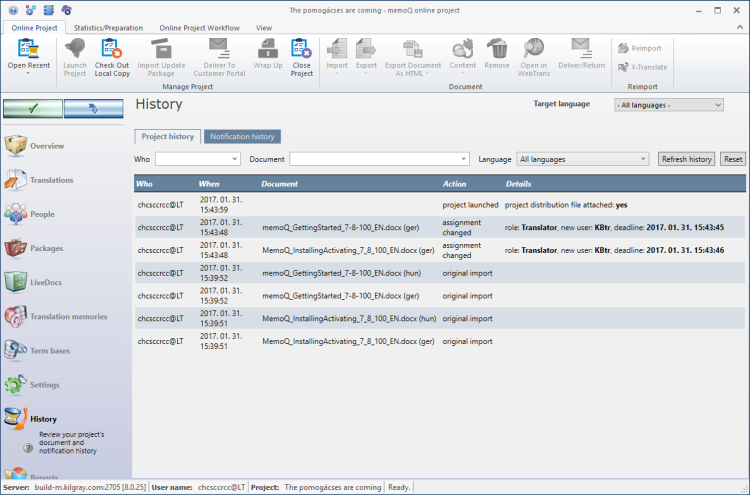The height and width of the screenshot is (495, 750).
Task: Click the Refresh history button
Action: point(686,159)
